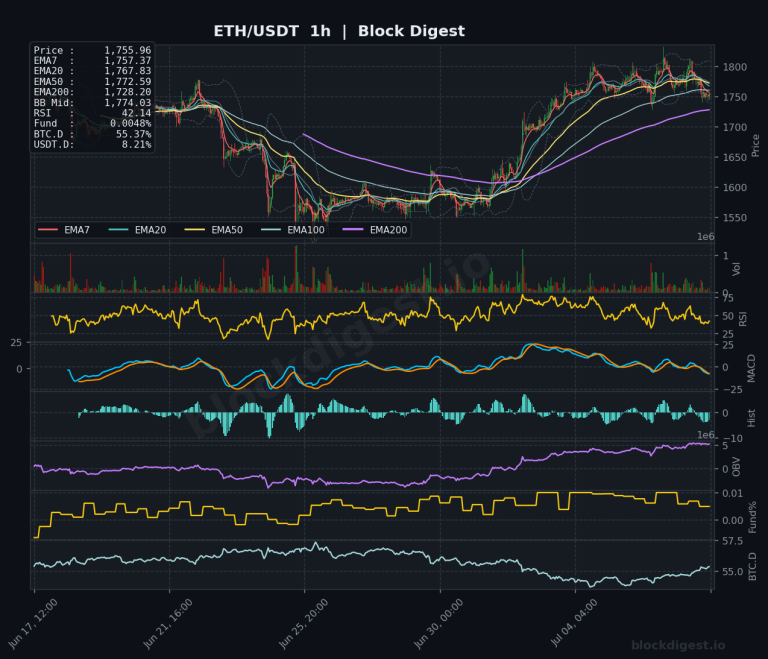Click the "Vol" axis label of the volume panel
The height and width of the screenshot is (659, 768).
[x=736, y=268]
